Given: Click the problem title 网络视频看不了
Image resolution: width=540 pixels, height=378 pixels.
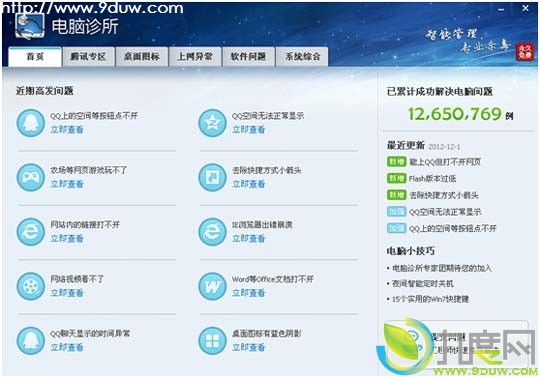Looking at the screenshot, I should point(77,279).
